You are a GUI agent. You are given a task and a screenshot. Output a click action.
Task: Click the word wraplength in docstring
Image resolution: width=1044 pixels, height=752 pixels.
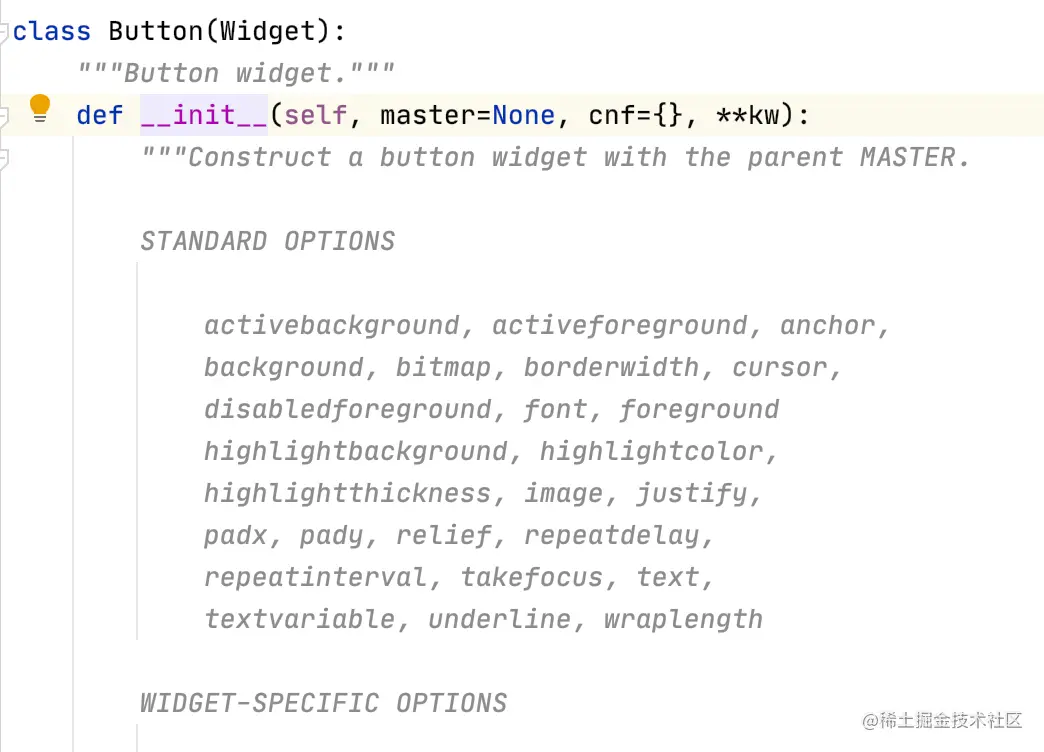(683, 619)
